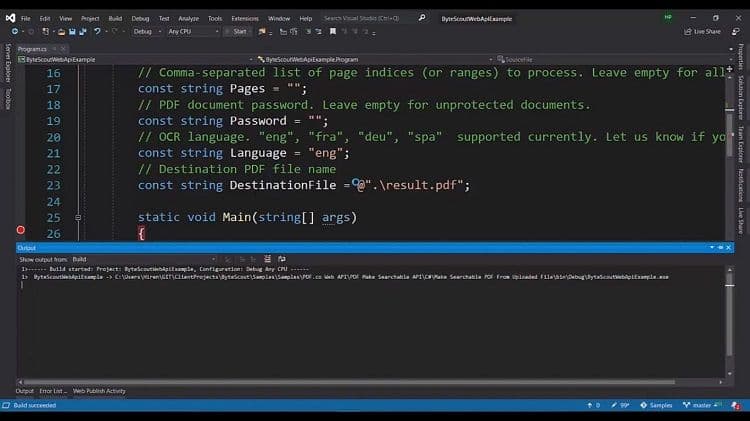Open the Debug configuration dropdown

click(146, 31)
